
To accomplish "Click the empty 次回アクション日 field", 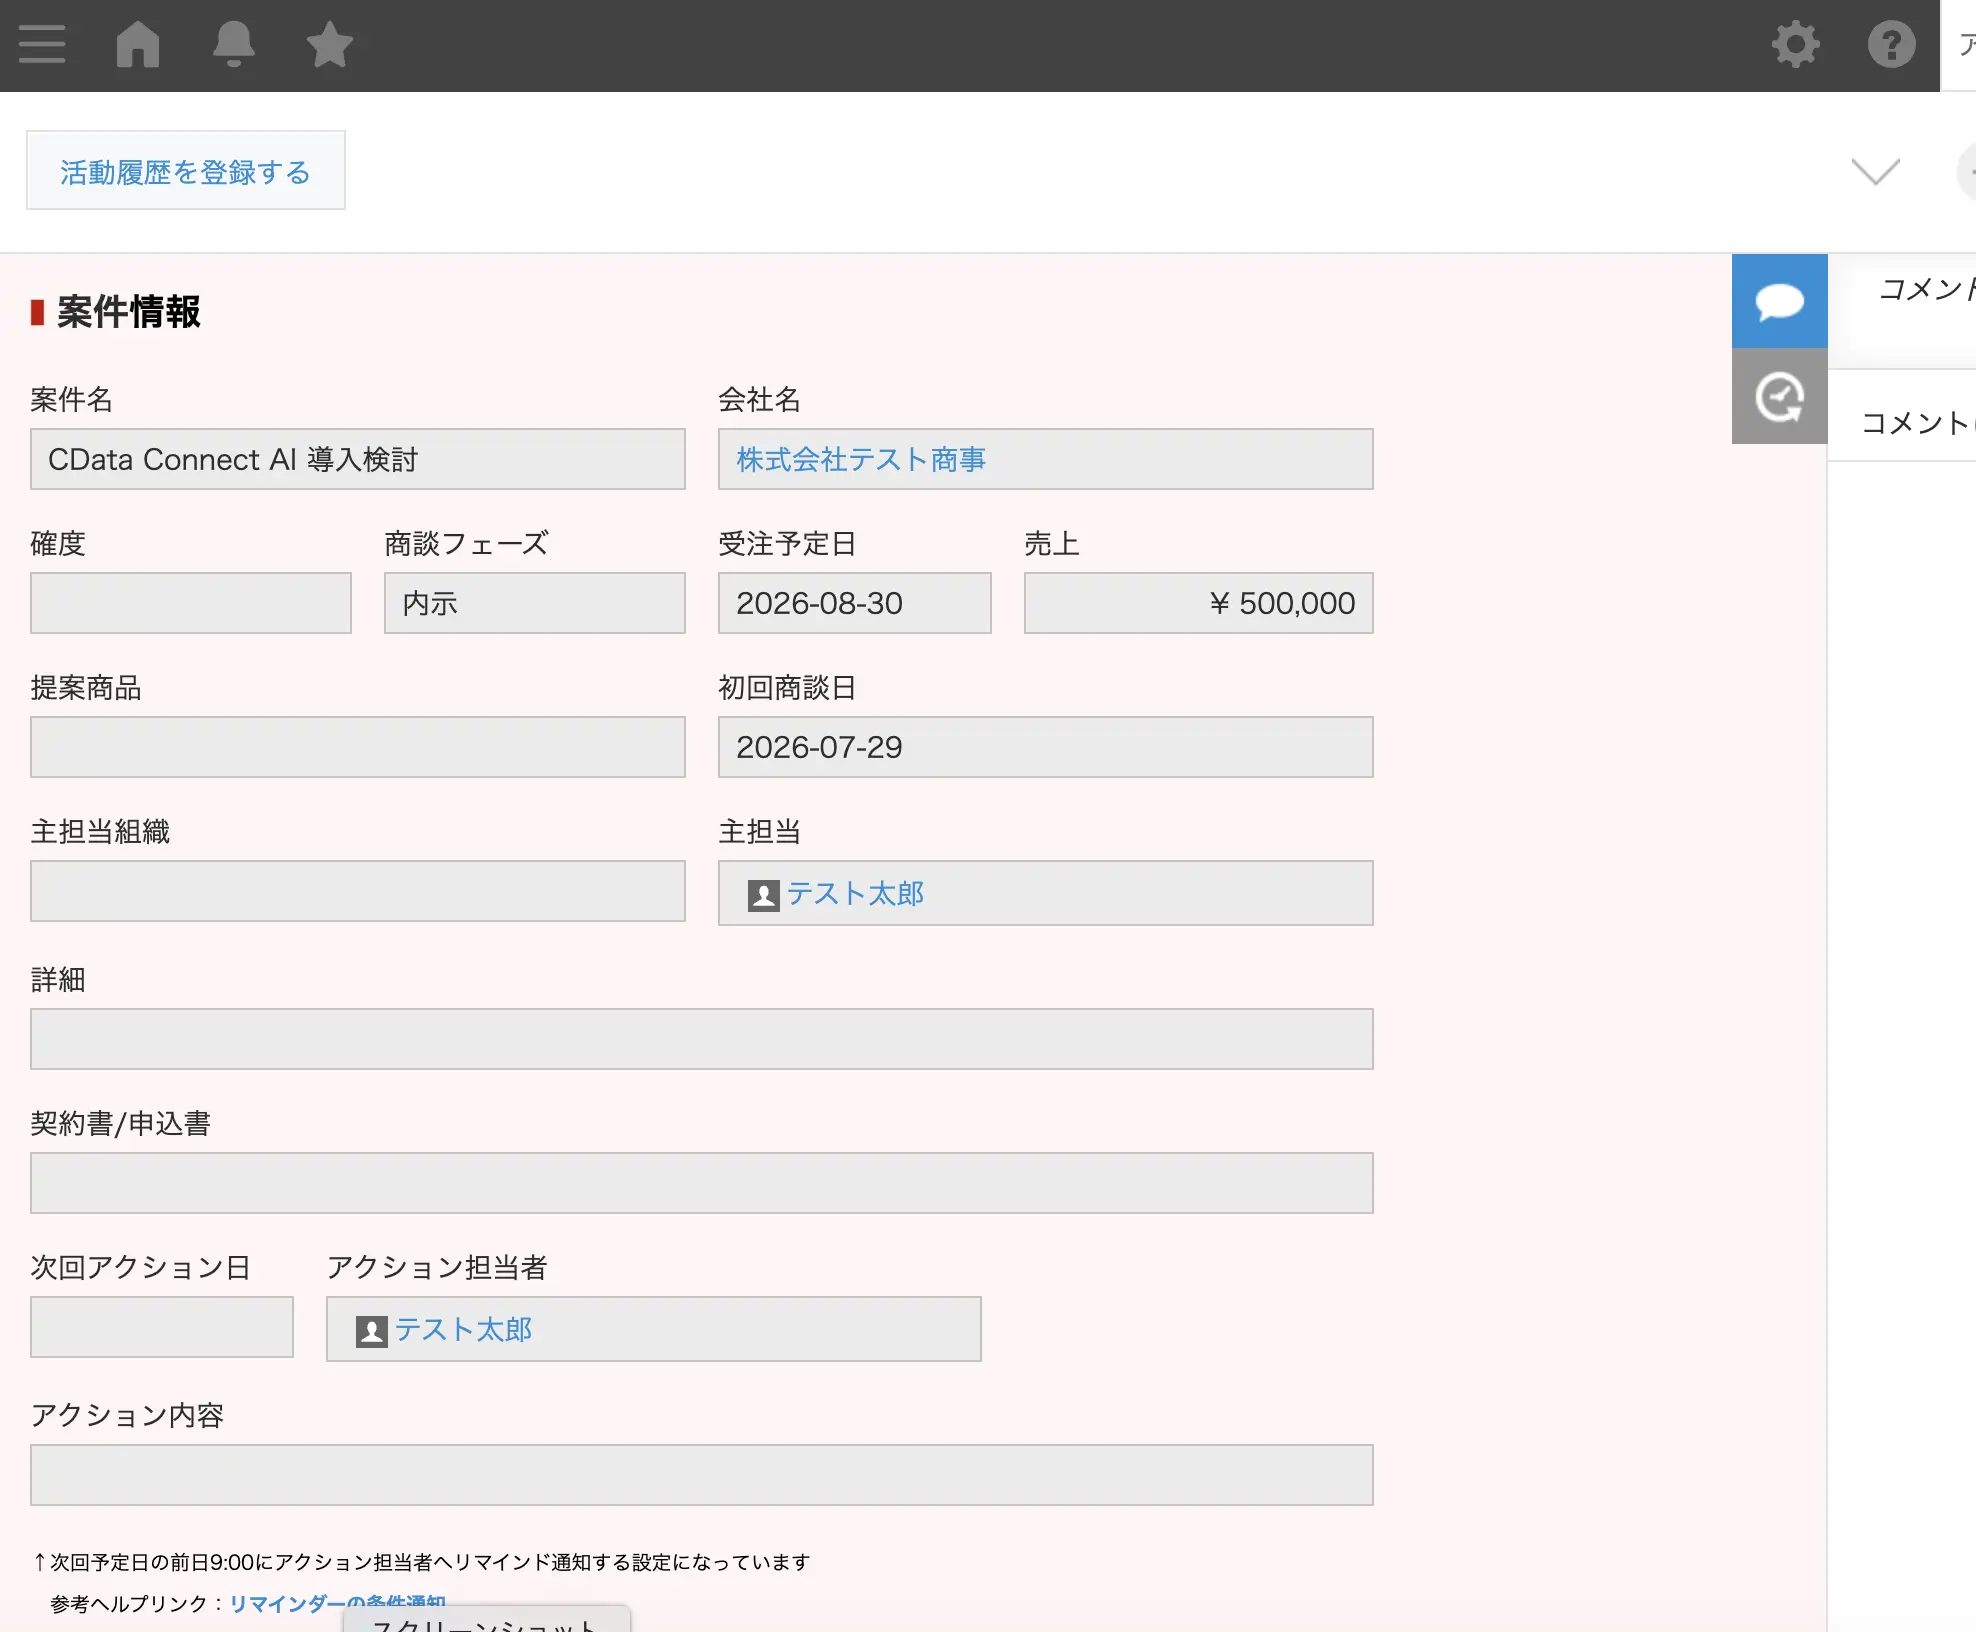I will (162, 1327).
